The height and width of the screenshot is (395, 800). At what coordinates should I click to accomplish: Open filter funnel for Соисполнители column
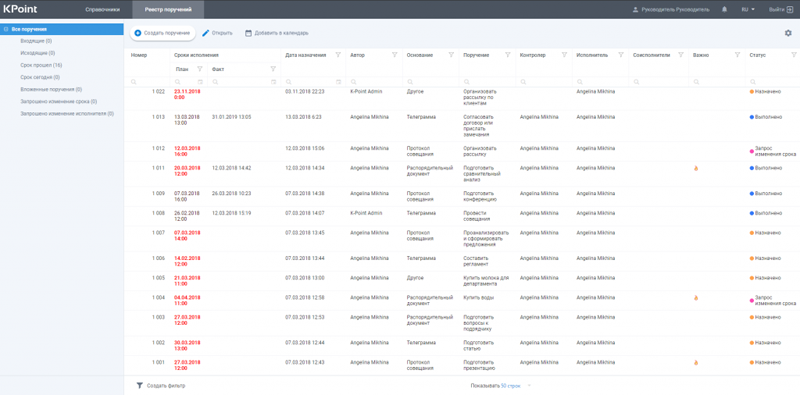[681, 55]
